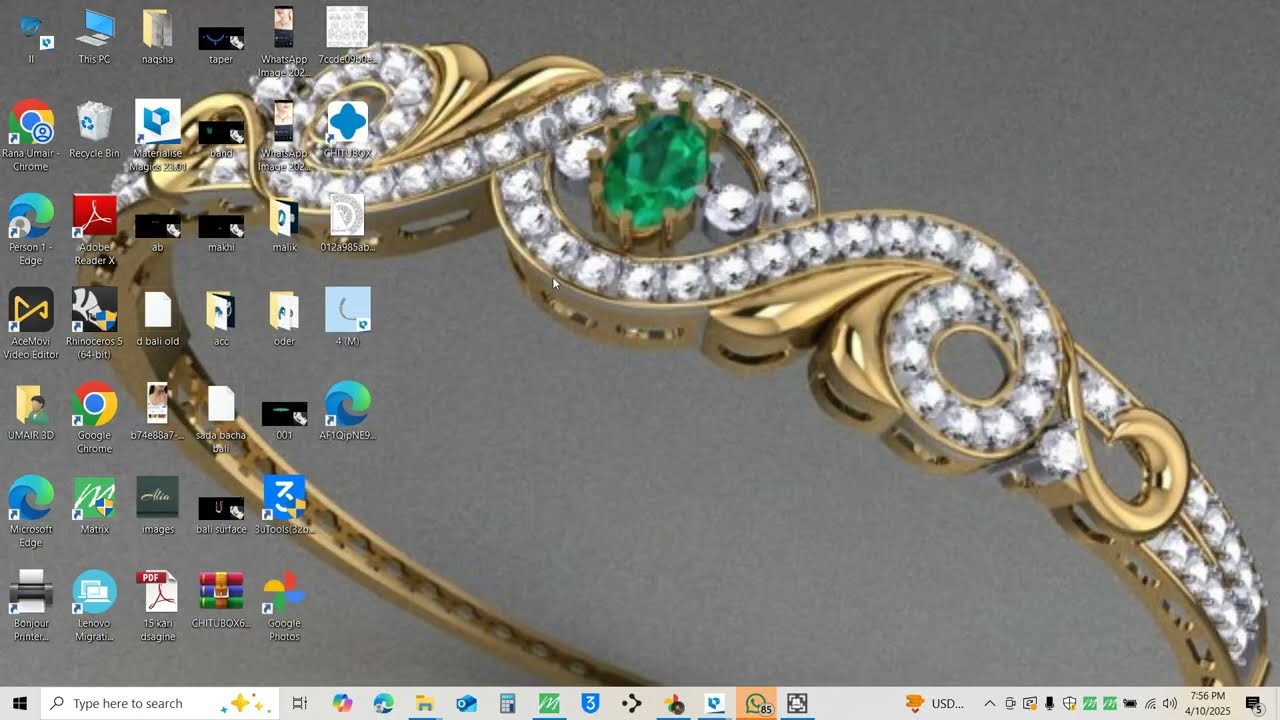Select the sada bacha bali file
The width and height of the screenshot is (1280, 720).
[x=221, y=419]
